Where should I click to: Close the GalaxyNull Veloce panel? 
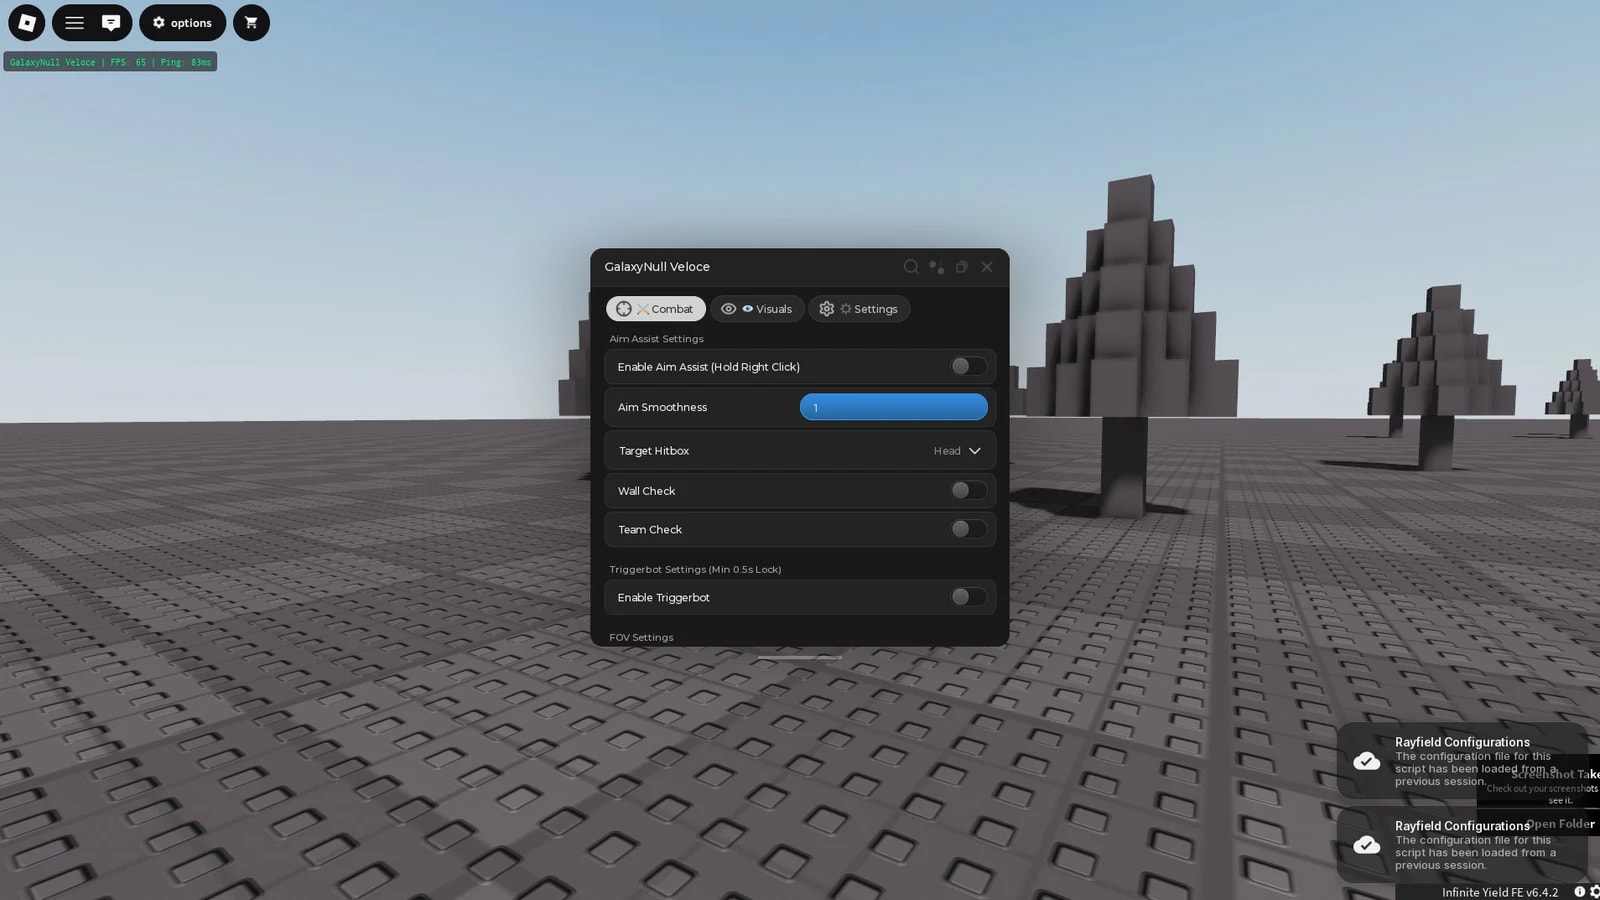click(x=987, y=267)
